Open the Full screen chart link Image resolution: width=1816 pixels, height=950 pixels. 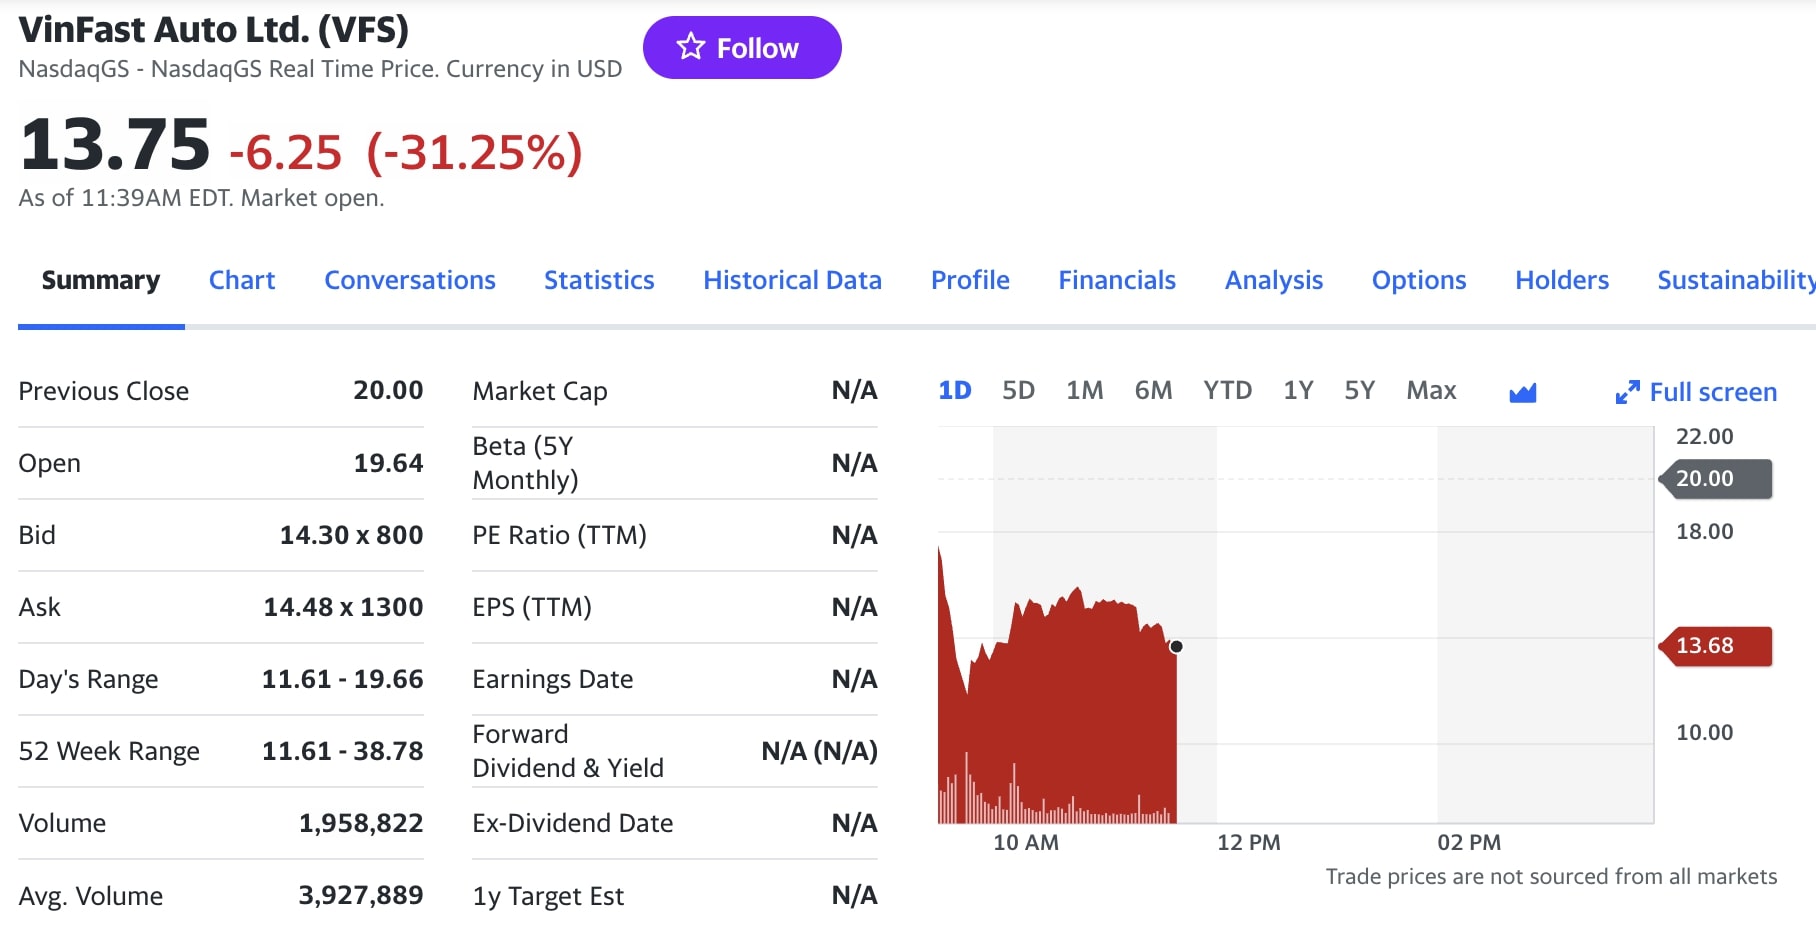click(1696, 392)
